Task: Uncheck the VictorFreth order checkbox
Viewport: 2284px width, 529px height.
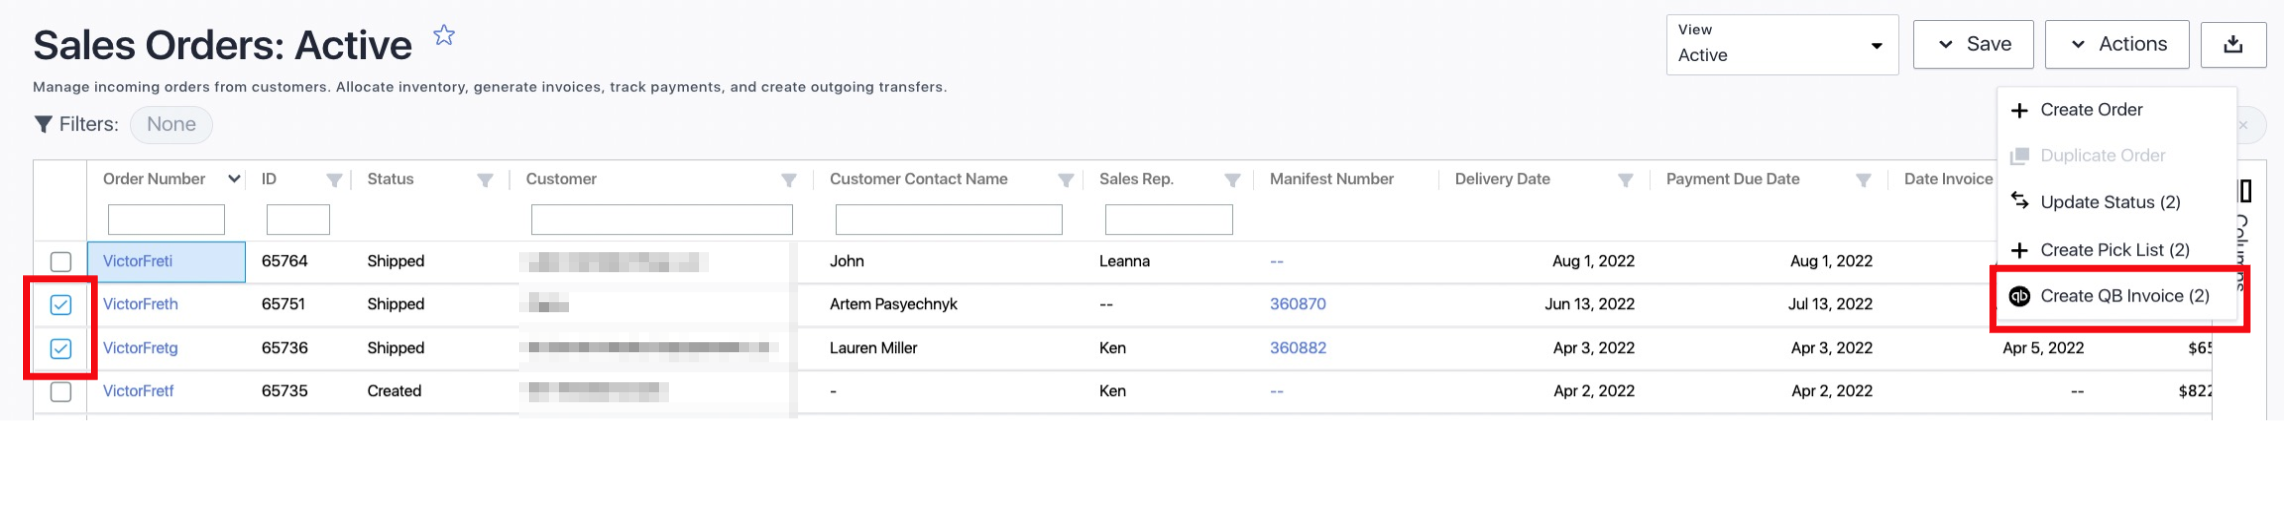Action: [x=61, y=305]
